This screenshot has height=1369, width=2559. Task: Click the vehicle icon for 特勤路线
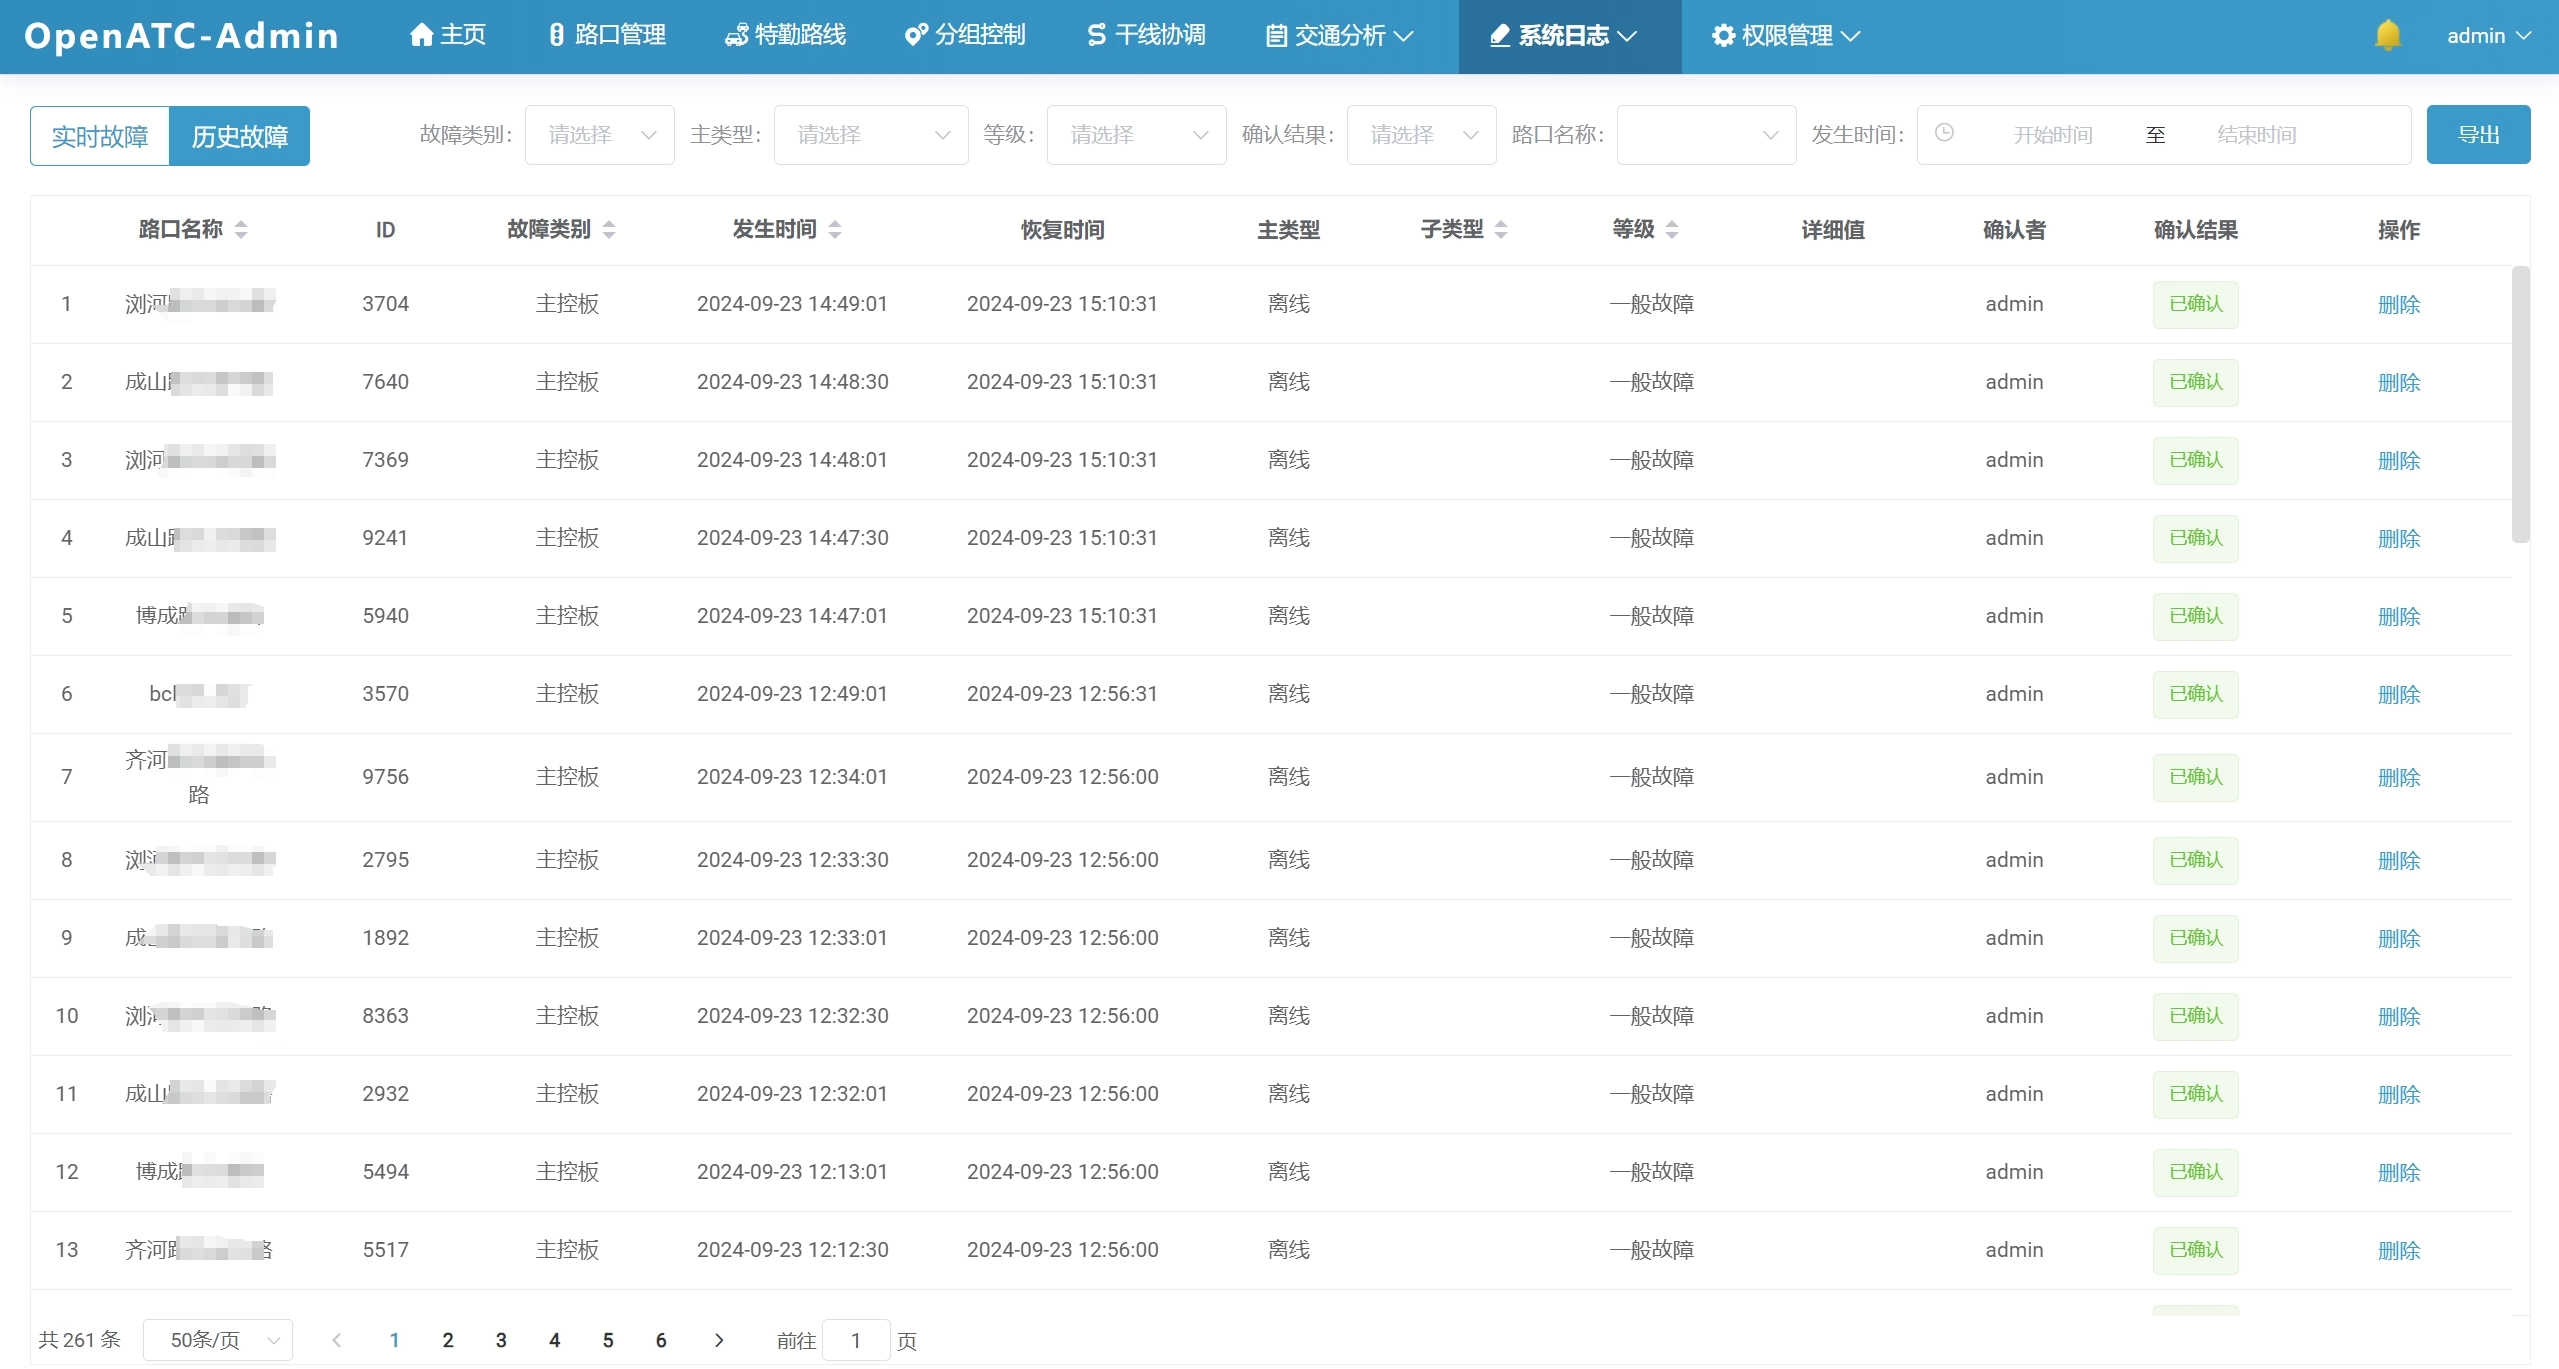coord(736,36)
